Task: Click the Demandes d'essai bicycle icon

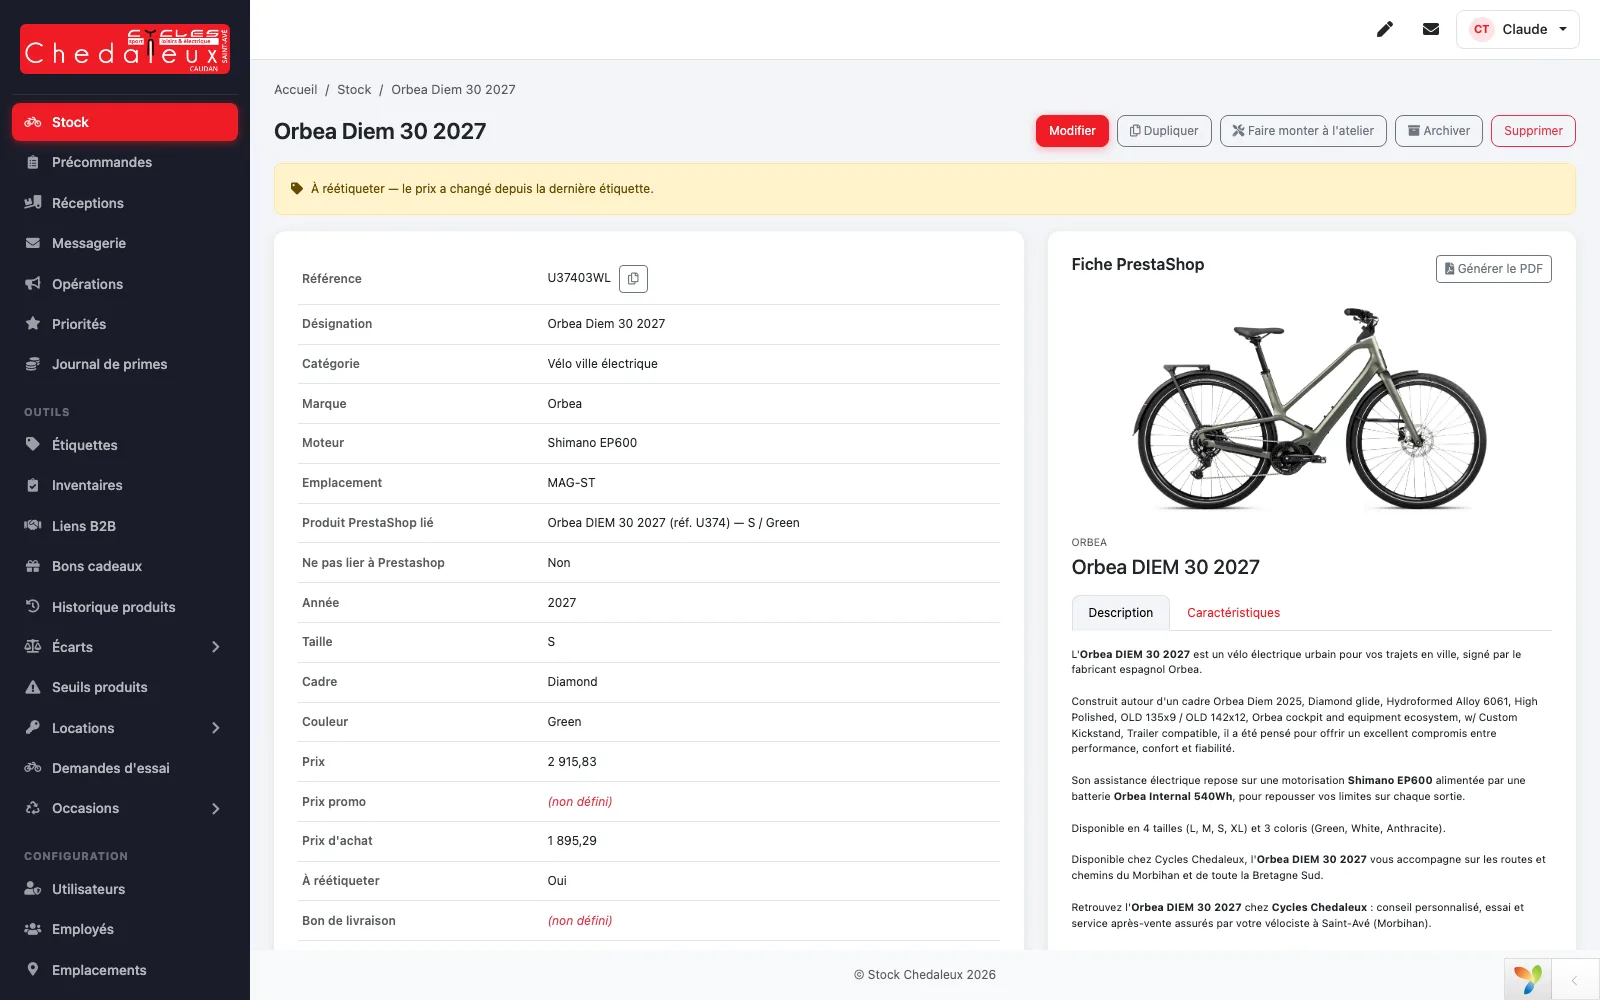Action: point(33,768)
